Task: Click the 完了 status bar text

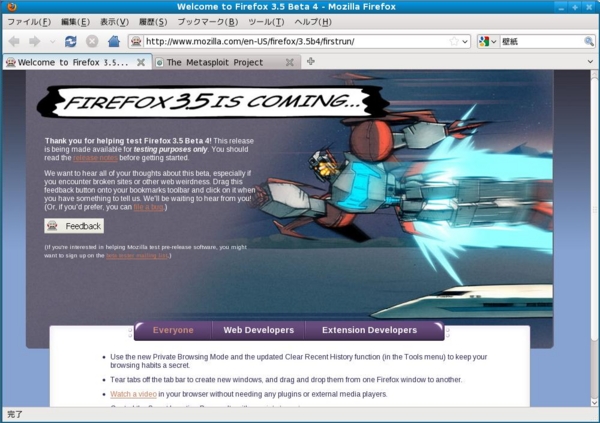Action: [15, 414]
